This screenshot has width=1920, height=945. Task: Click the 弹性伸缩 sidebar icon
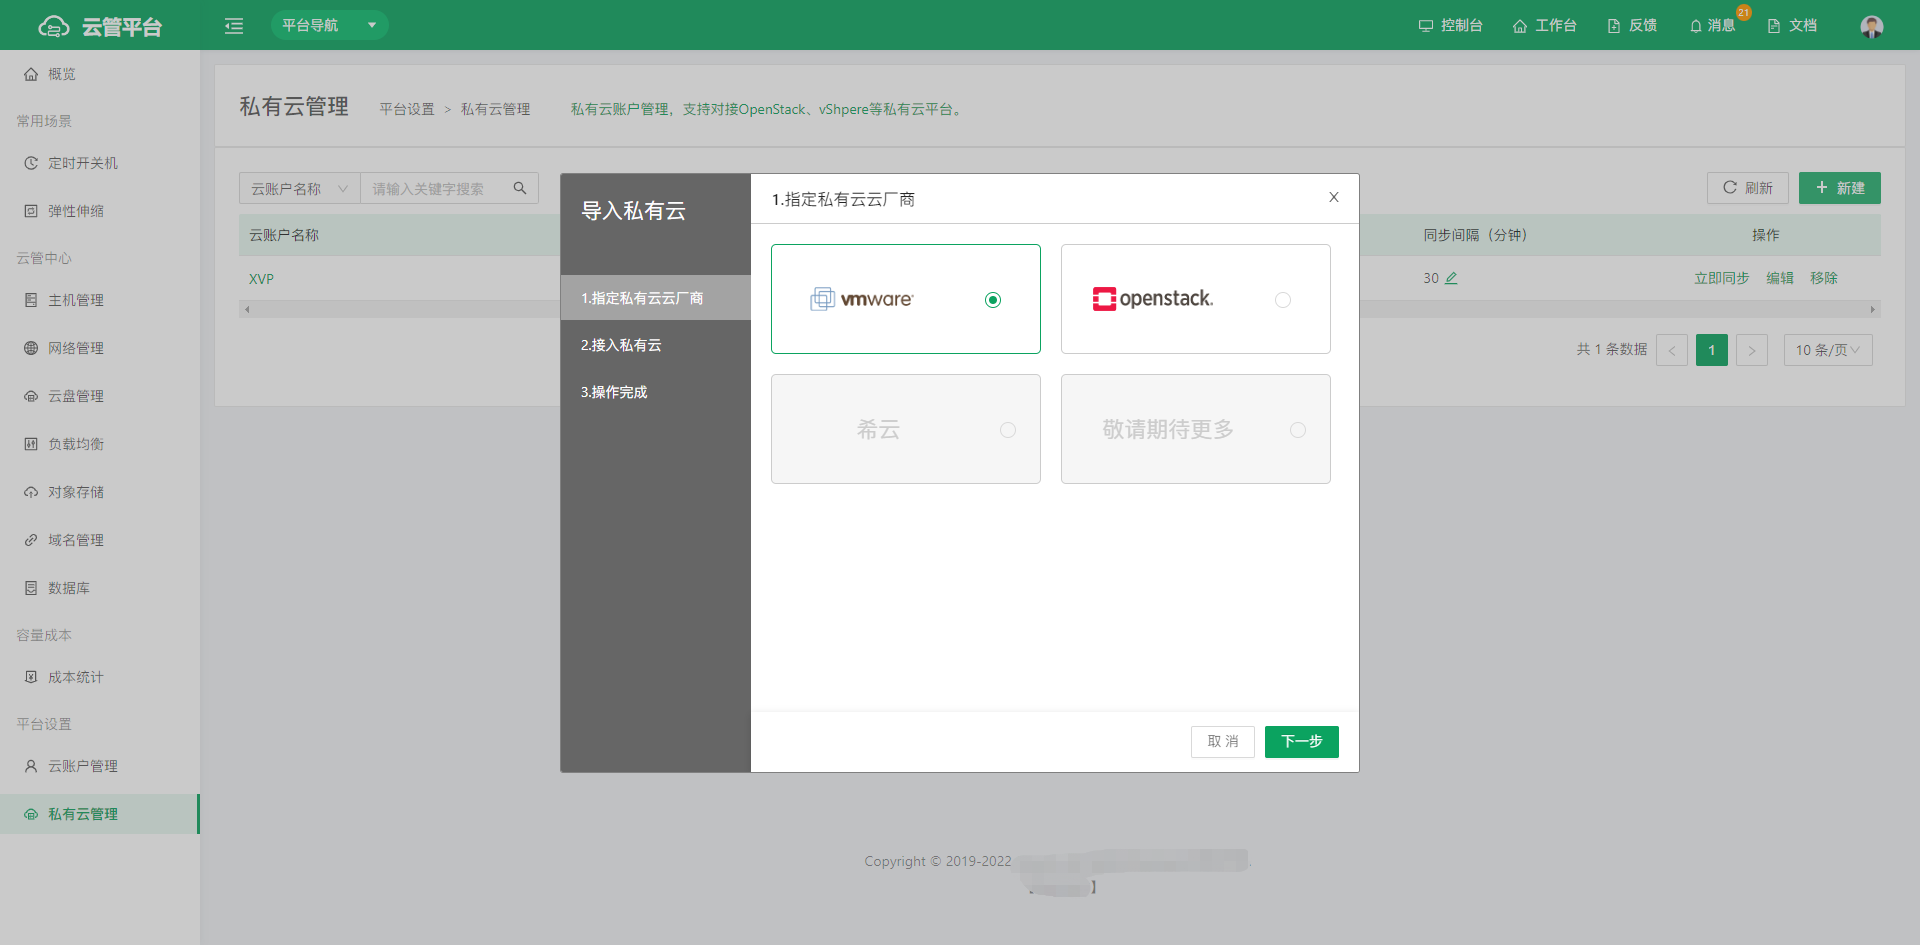pyautogui.click(x=31, y=211)
